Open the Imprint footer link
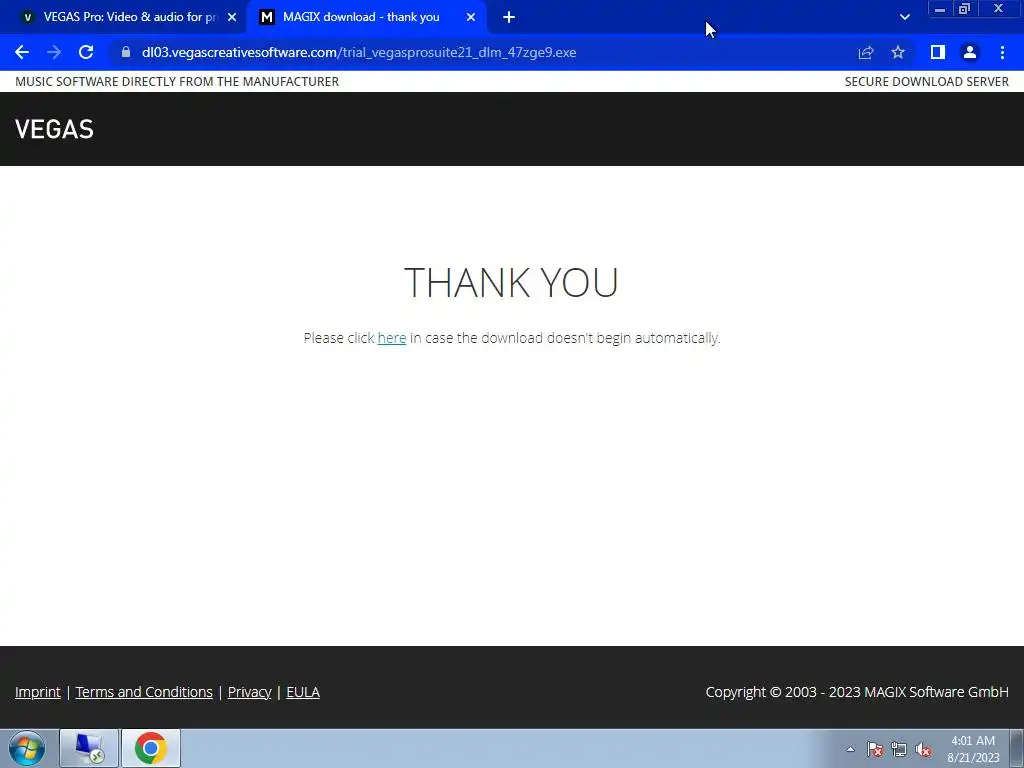The height and width of the screenshot is (768, 1024). click(x=38, y=692)
